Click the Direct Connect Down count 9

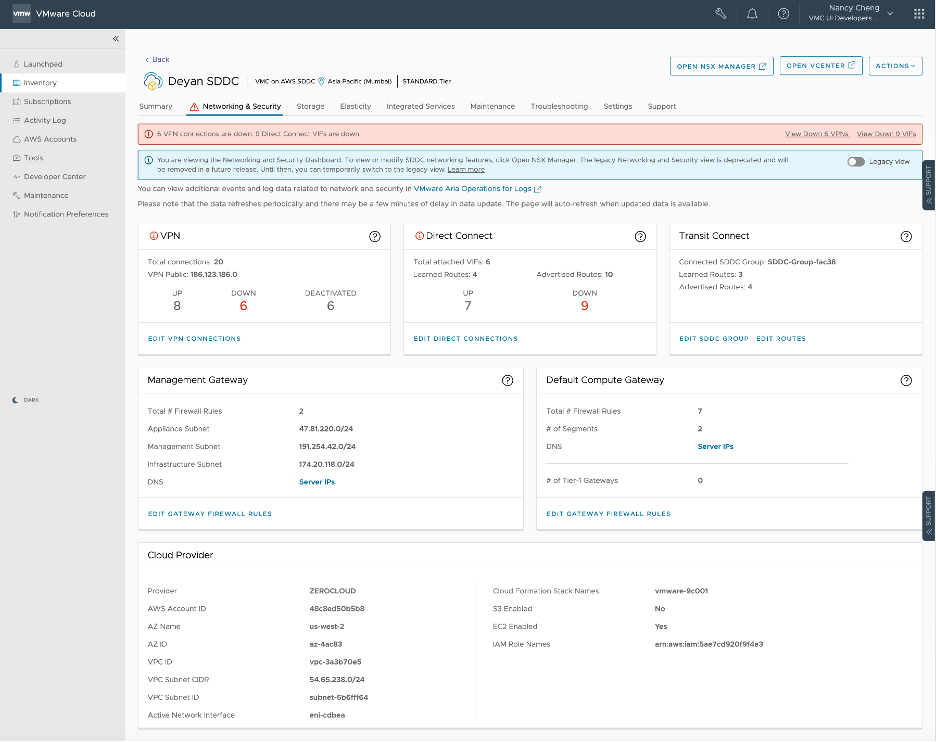[x=584, y=306]
